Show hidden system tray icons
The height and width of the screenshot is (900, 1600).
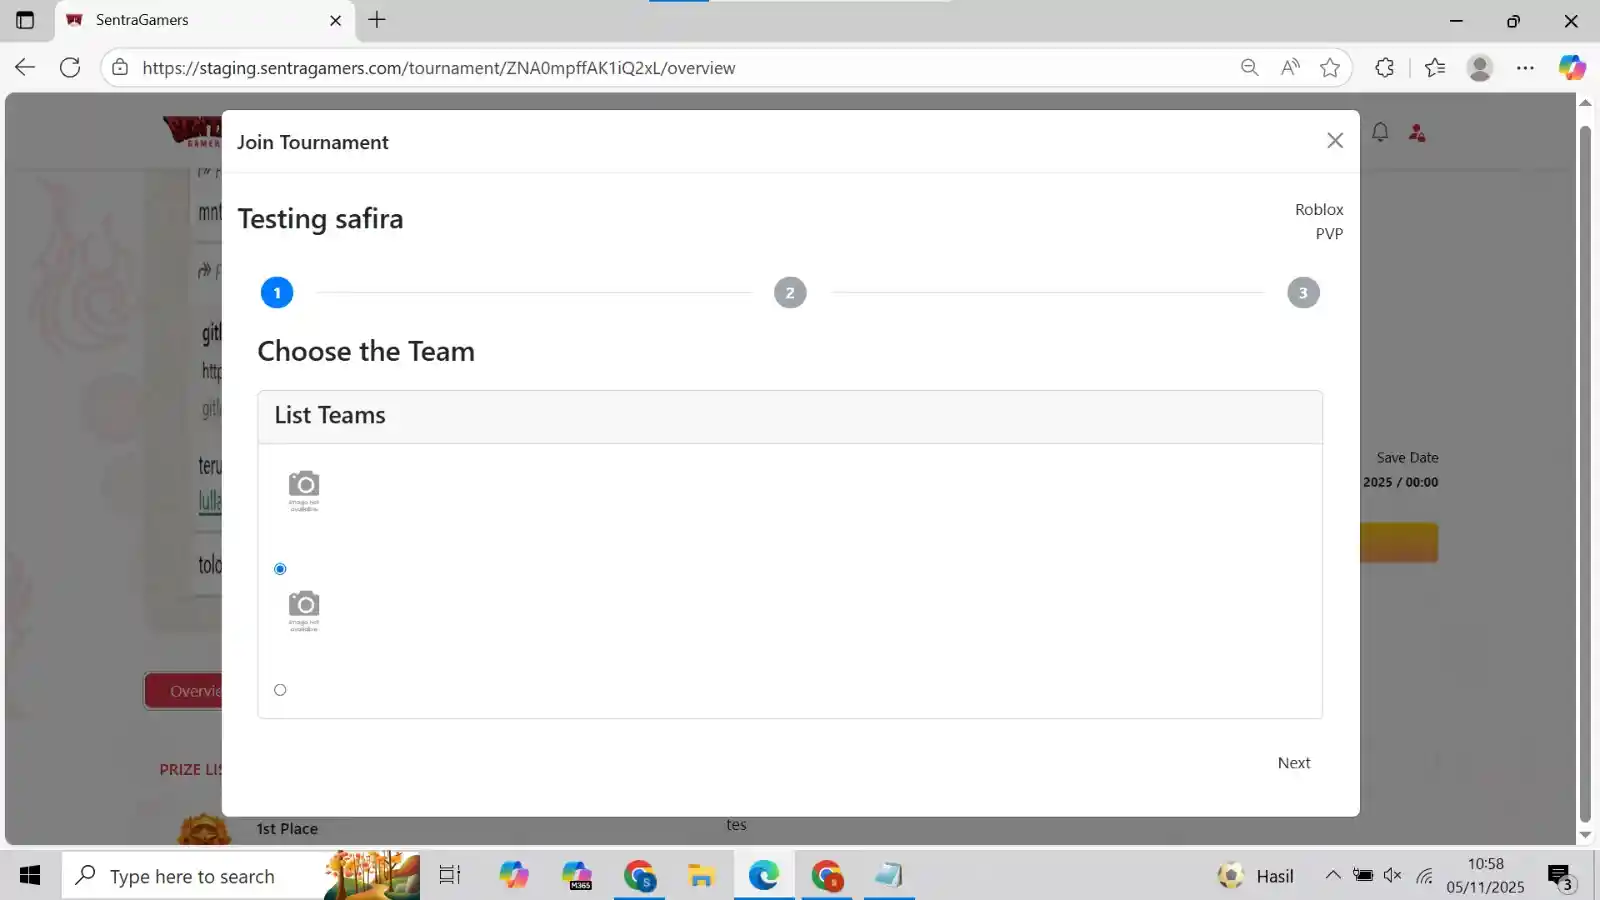pos(1332,876)
